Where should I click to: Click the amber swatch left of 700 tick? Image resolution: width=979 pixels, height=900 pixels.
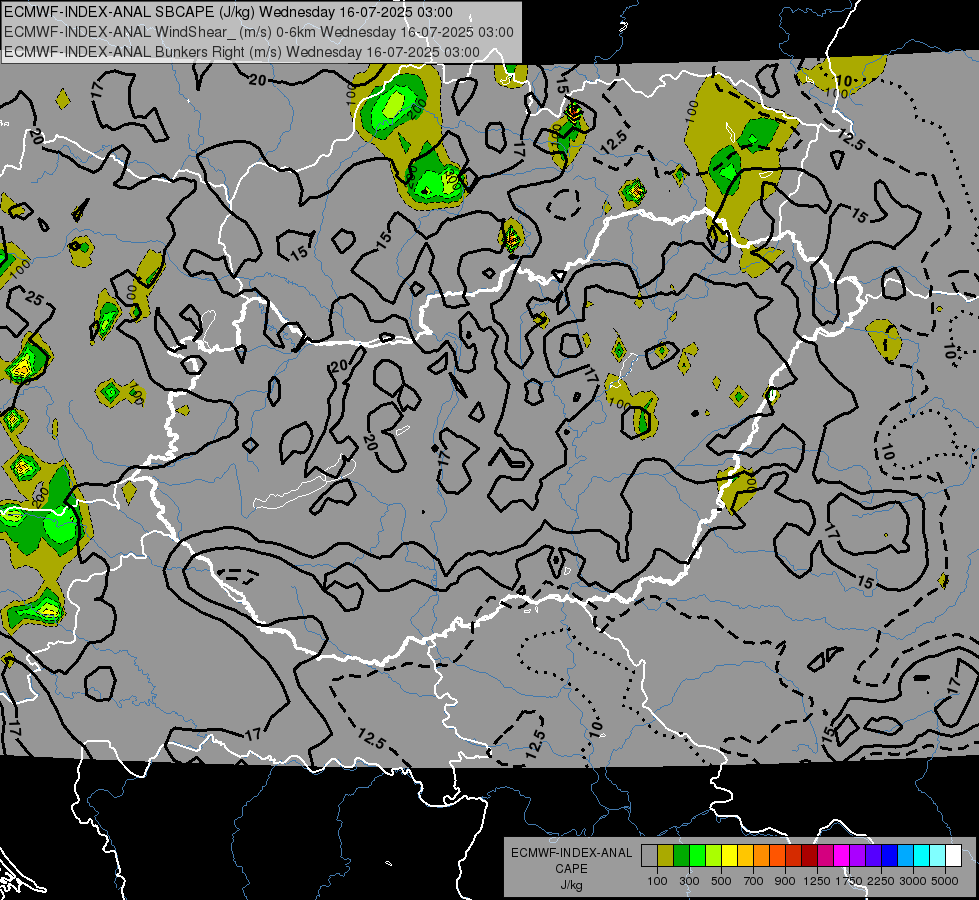745,856
